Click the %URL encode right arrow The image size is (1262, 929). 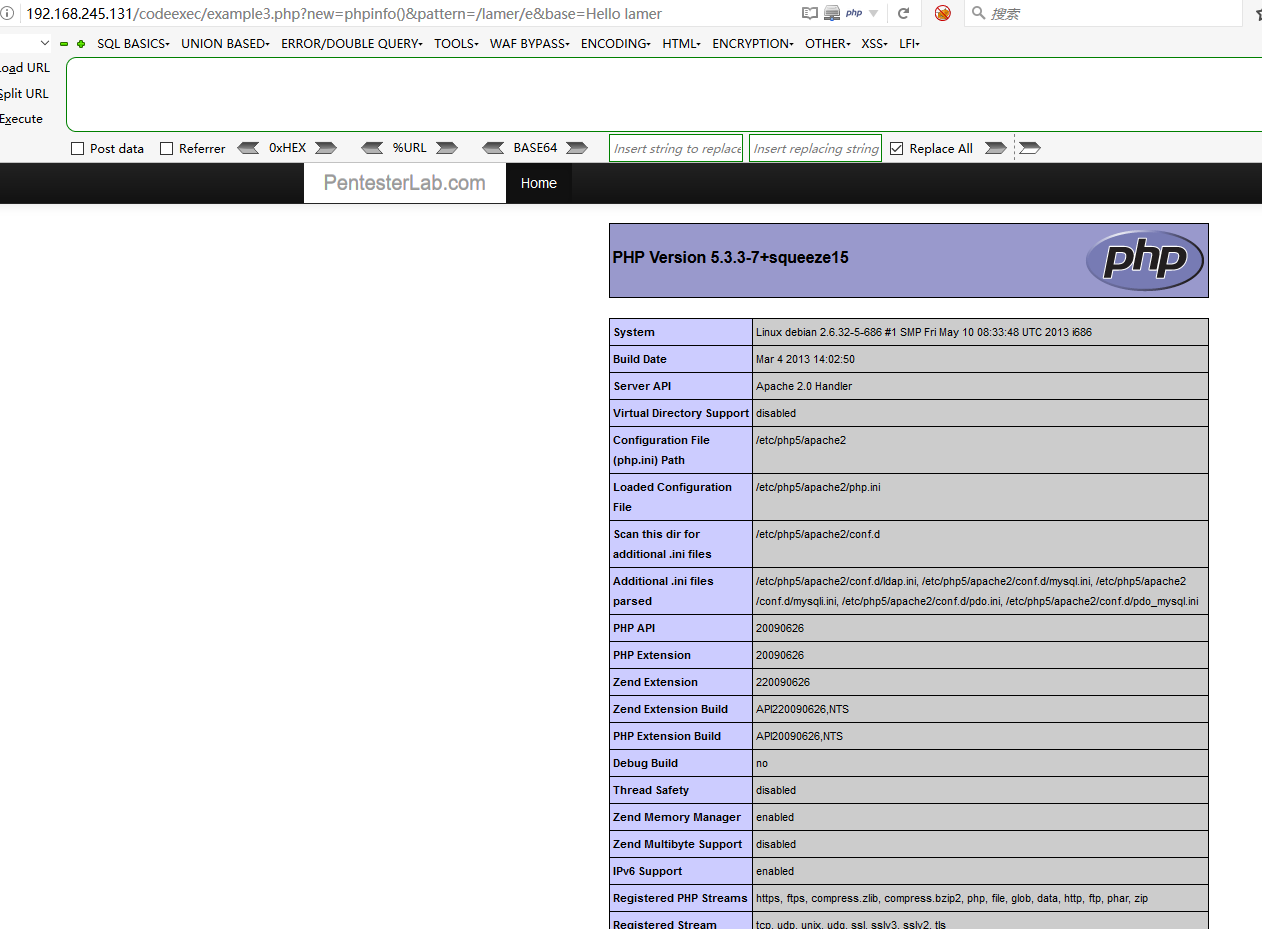coord(447,148)
